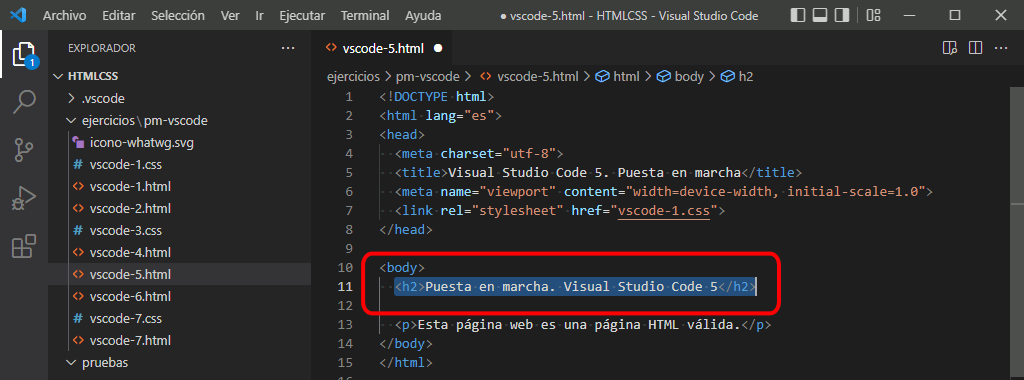Select the vscode-5.html editor tab
This screenshot has height=380, width=1024.
point(384,48)
